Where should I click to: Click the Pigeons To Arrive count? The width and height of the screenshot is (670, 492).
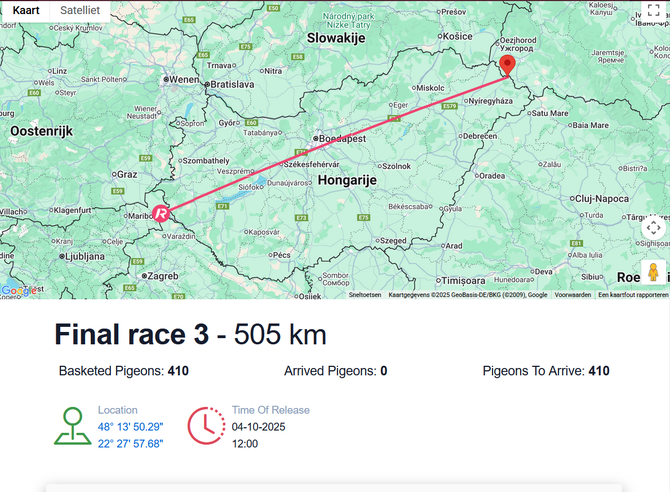(598, 371)
